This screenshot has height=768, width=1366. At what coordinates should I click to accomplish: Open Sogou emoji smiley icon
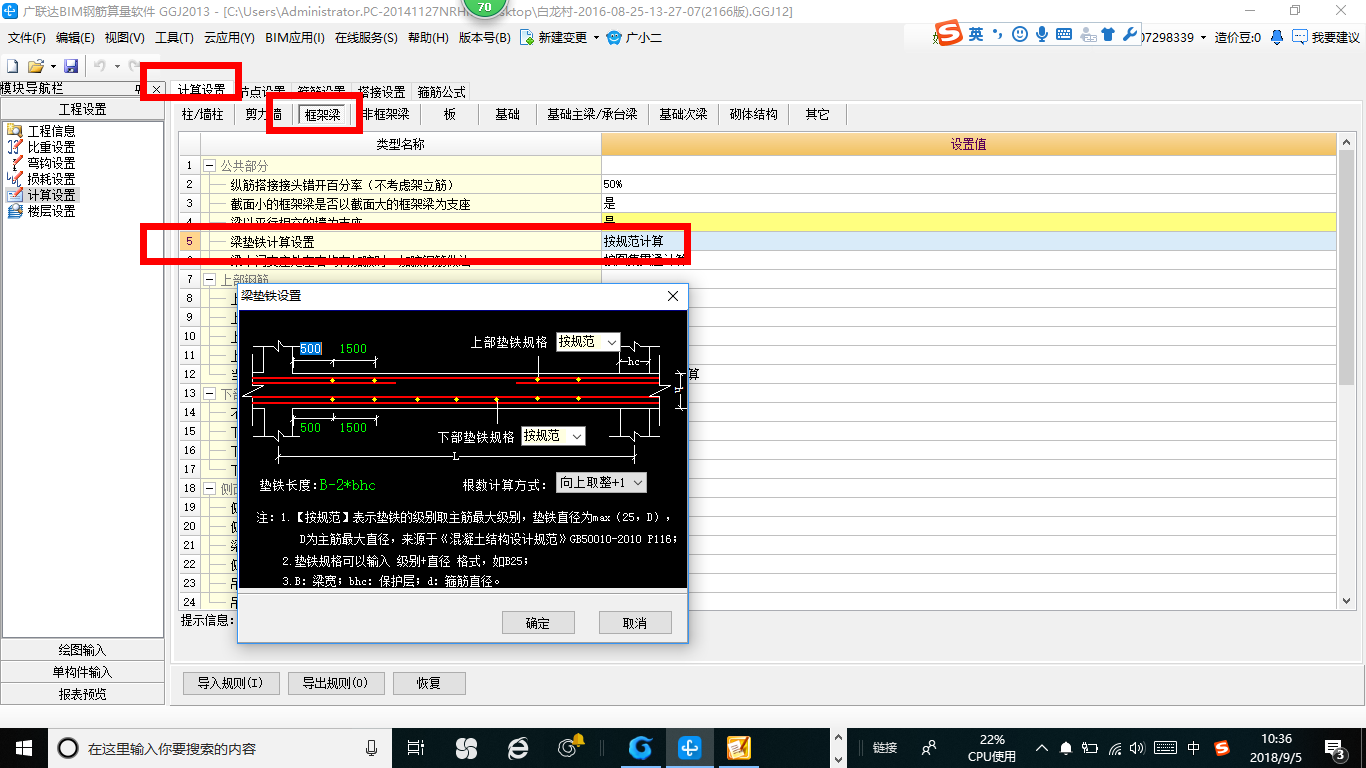click(1019, 34)
